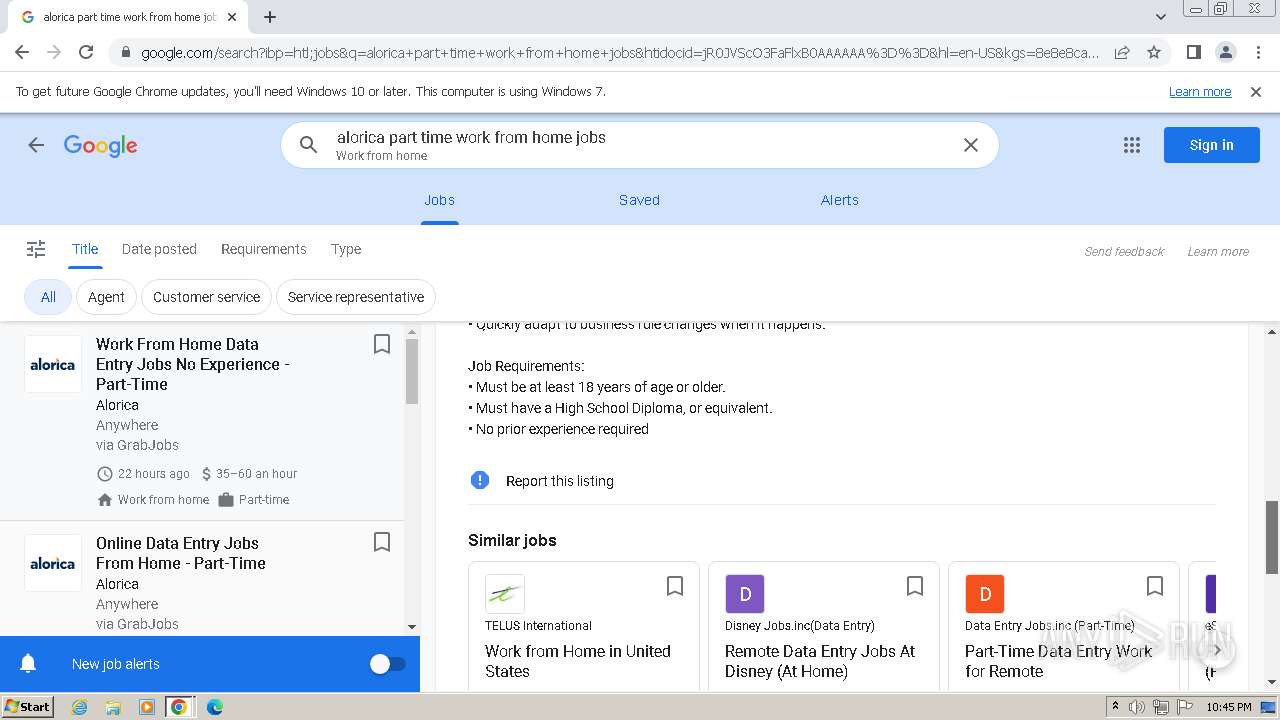Click the main page scrollbar thumb
Viewport: 1280px width, 720px height.
click(x=1272, y=537)
